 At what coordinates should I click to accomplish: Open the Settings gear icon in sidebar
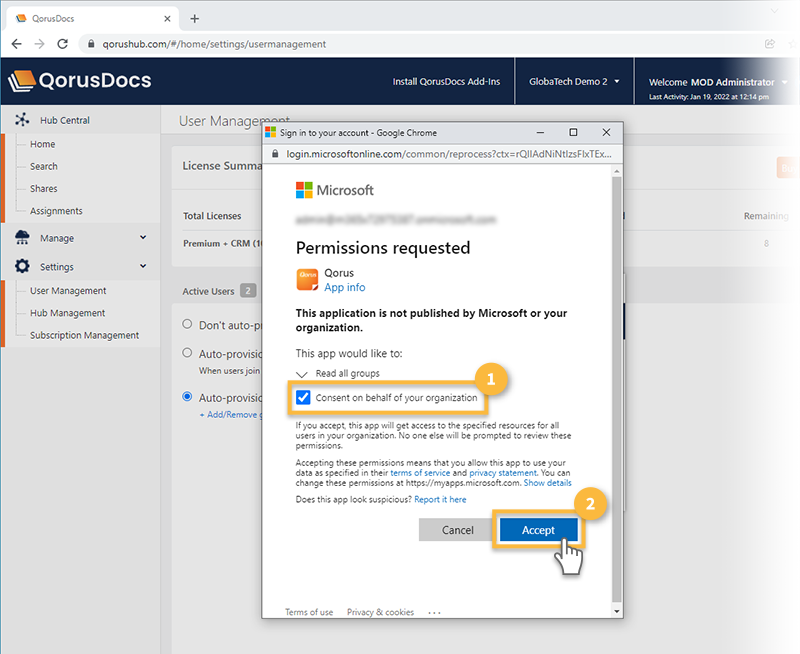click(x=22, y=266)
